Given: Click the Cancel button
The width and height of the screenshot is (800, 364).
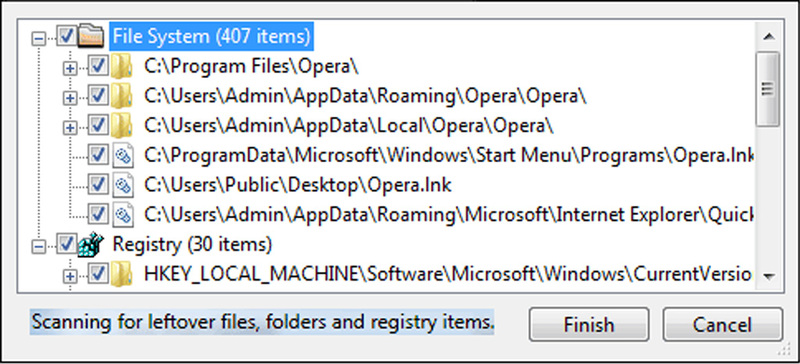Looking at the screenshot, I should (x=722, y=324).
